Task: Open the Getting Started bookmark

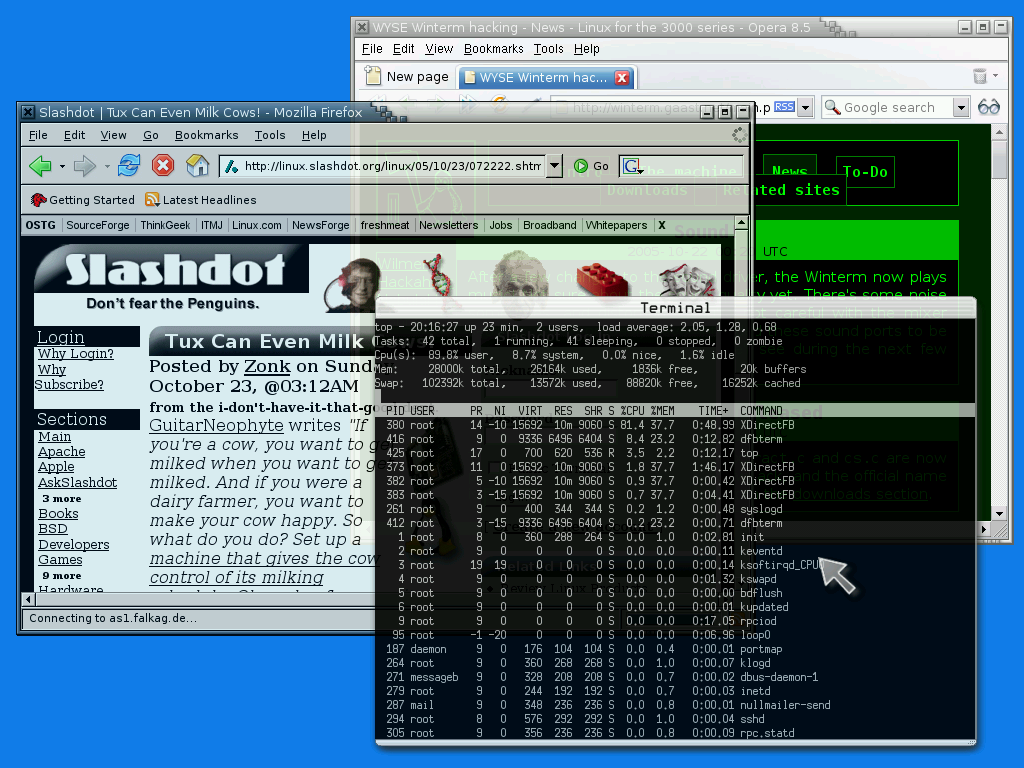Action: [83, 200]
